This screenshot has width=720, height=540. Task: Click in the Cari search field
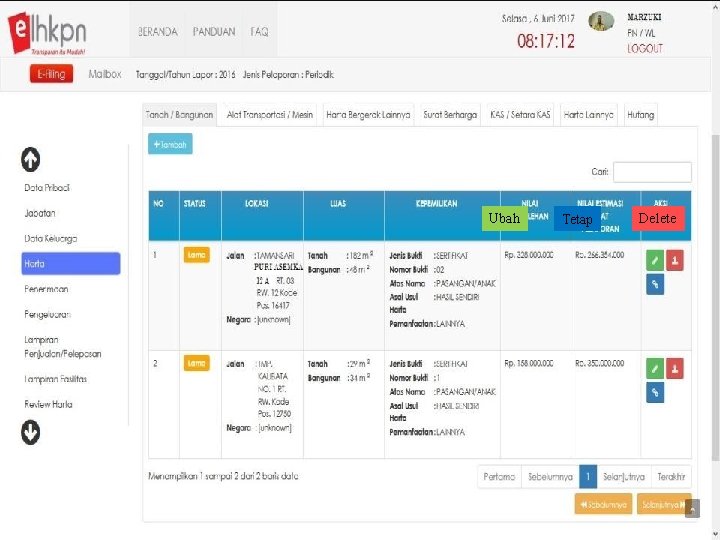[x=652, y=172]
